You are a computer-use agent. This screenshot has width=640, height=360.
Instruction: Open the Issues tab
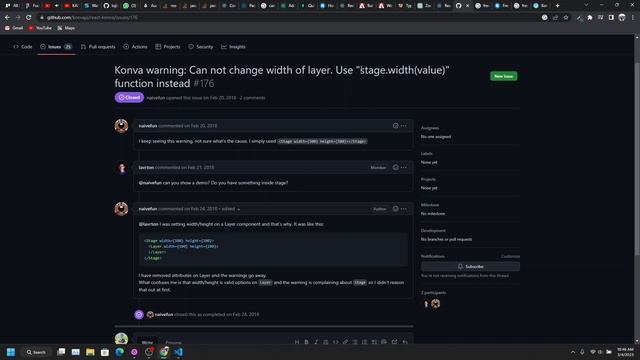coord(56,47)
